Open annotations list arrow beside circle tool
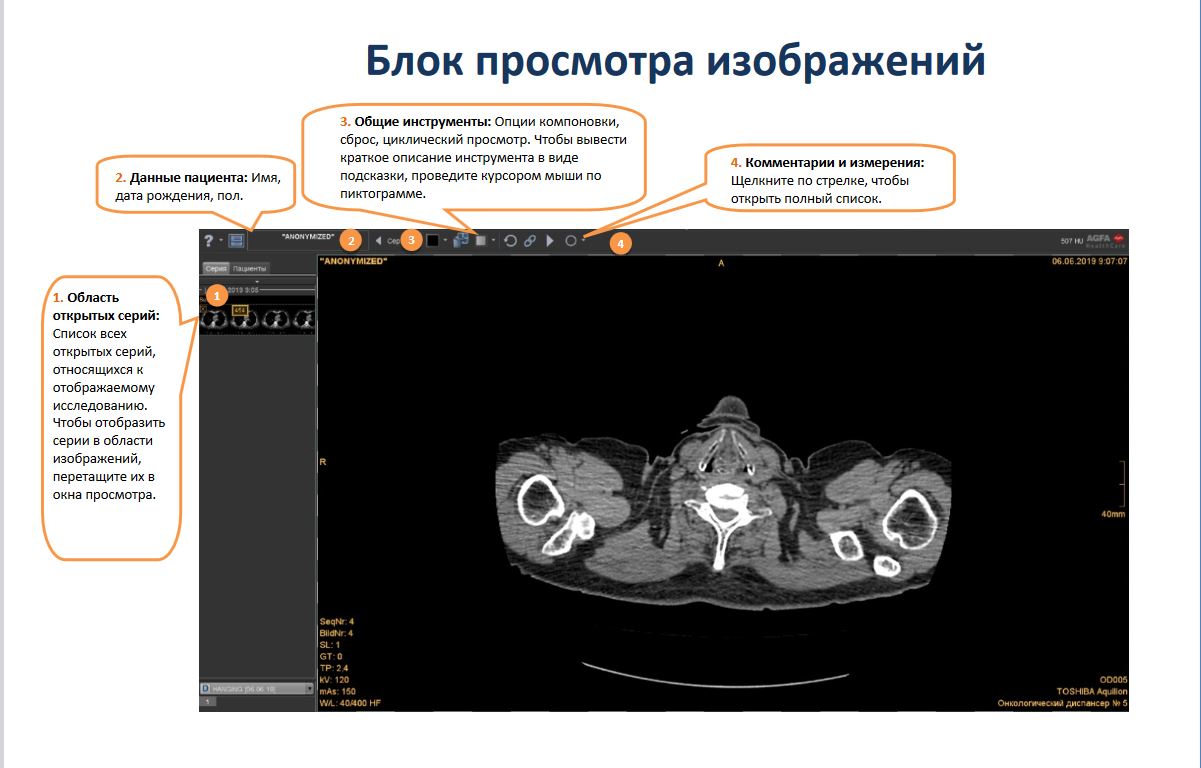Viewport: 1201px width, 768px height. pos(584,239)
